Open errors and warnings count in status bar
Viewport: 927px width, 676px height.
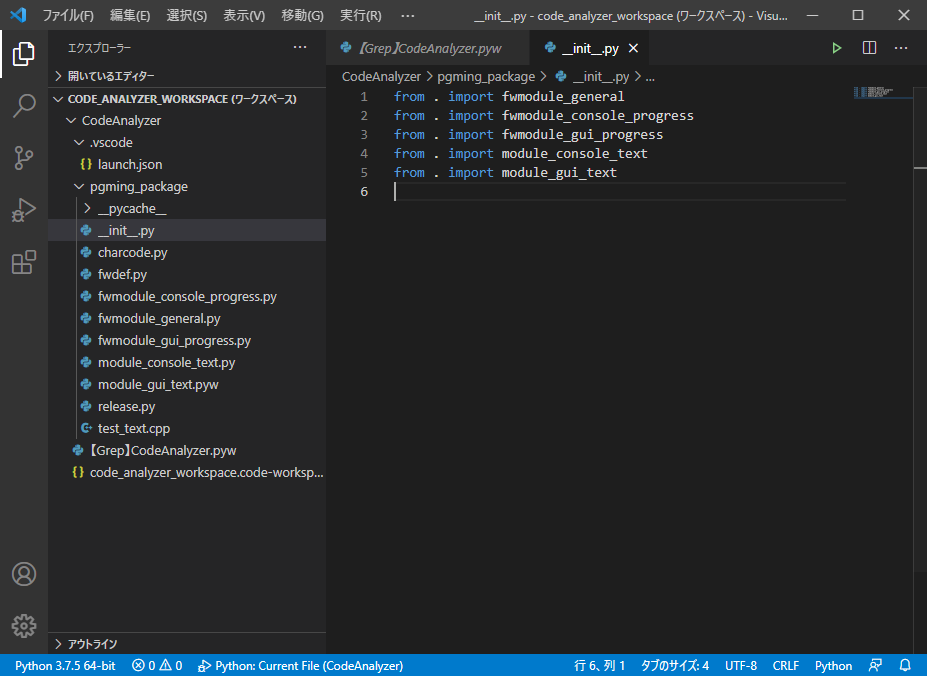157,665
